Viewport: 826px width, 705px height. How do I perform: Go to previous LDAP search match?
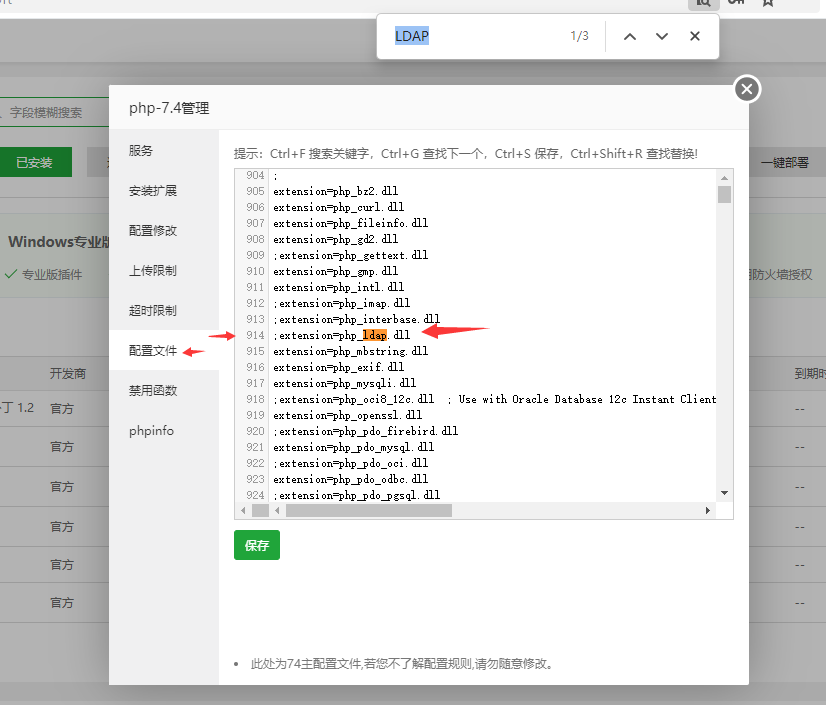pos(629,36)
